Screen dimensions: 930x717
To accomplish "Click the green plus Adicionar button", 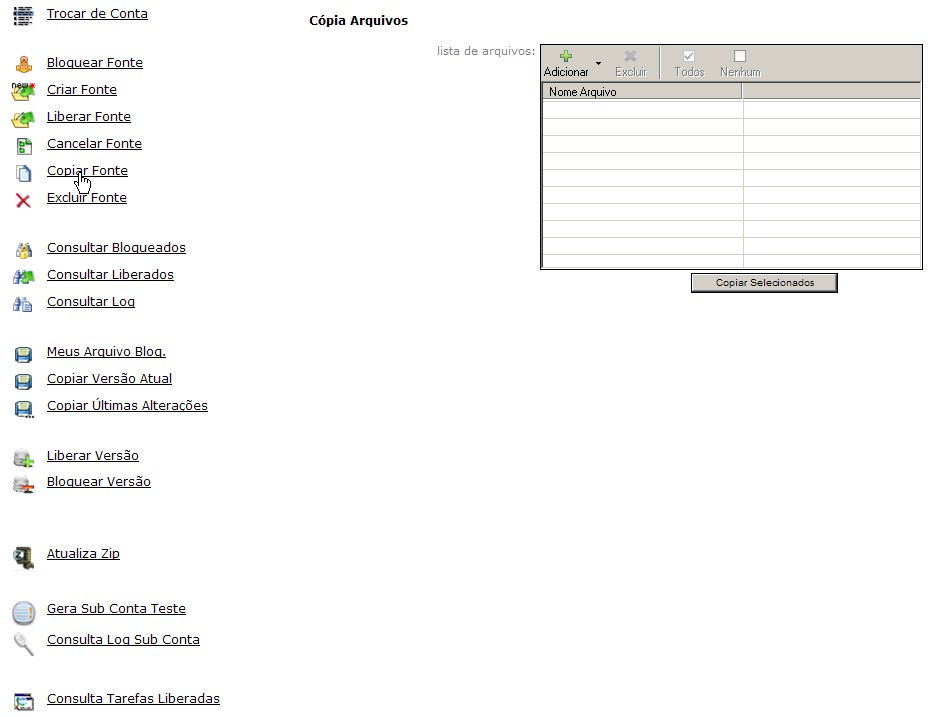I will pyautogui.click(x=566, y=63).
